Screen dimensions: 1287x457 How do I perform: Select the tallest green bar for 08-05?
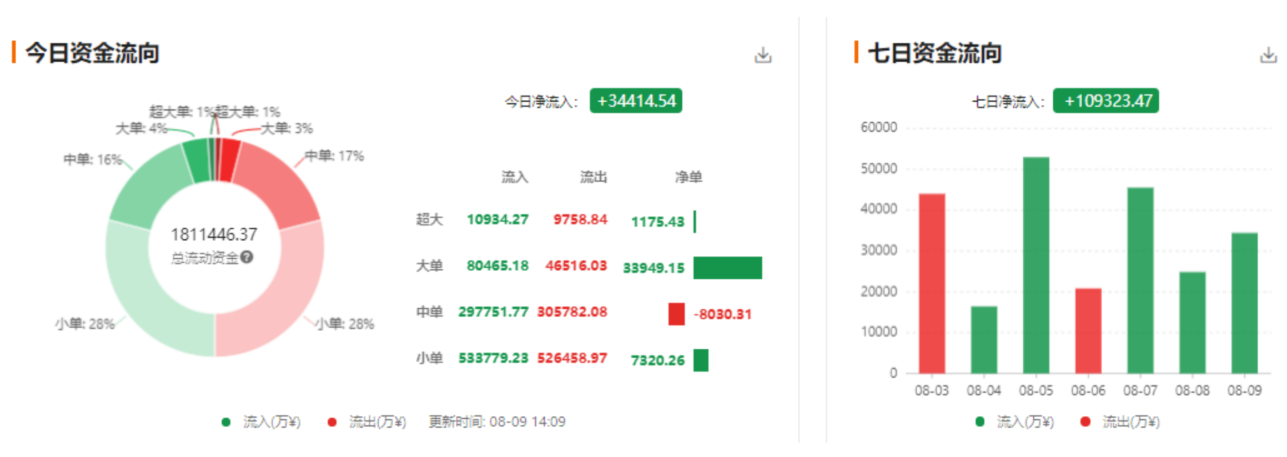[1036, 265]
